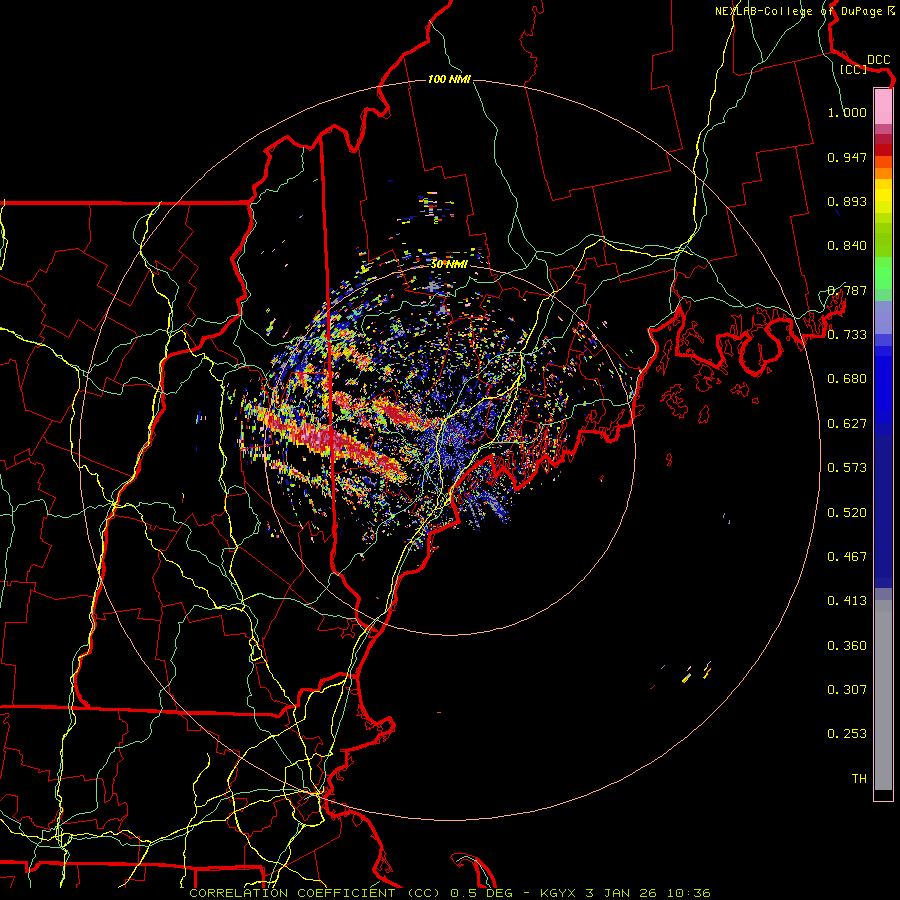This screenshot has height=900, width=900.
Task: Click the 0.360 legend value
Action: 847,646
